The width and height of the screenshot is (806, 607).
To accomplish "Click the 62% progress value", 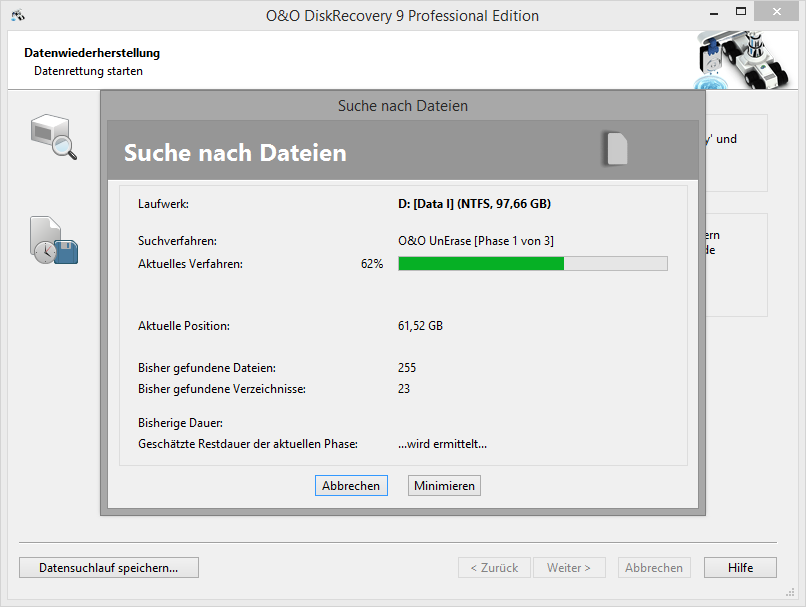I will coord(372,264).
